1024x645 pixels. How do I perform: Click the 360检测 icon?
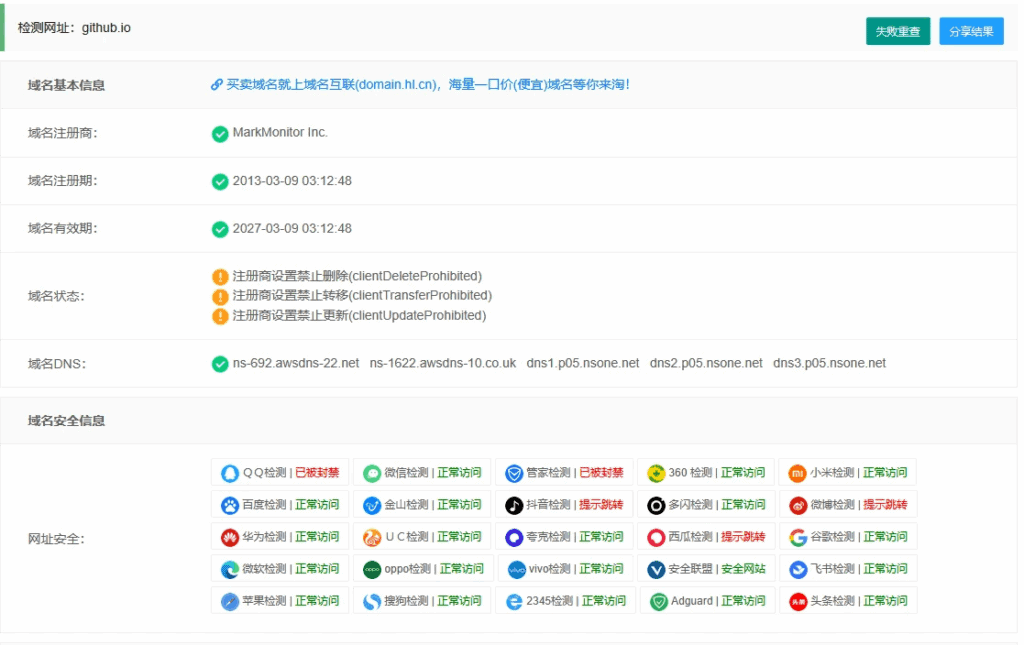pos(656,473)
